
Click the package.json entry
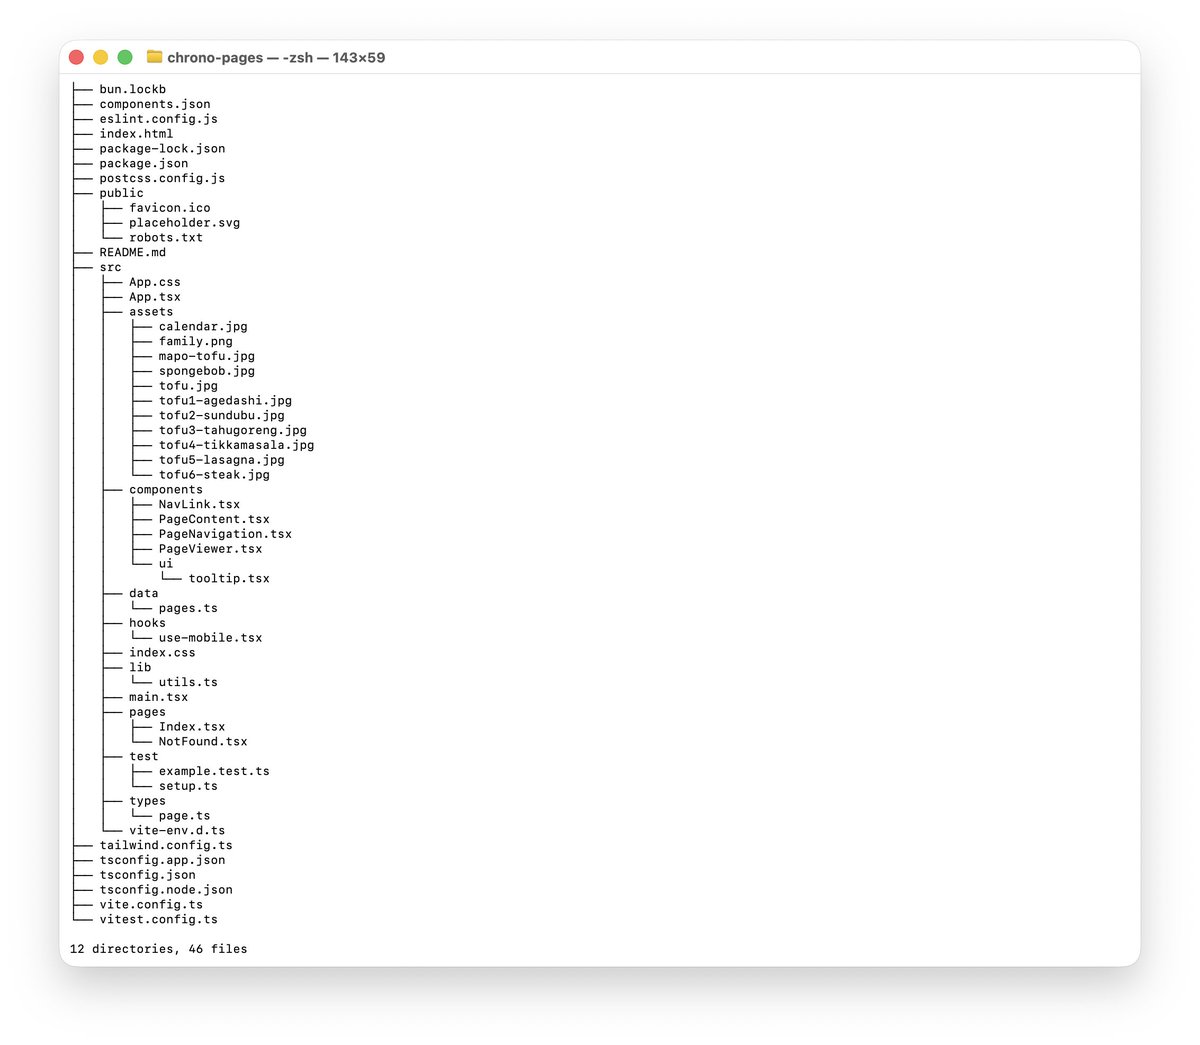pos(143,163)
